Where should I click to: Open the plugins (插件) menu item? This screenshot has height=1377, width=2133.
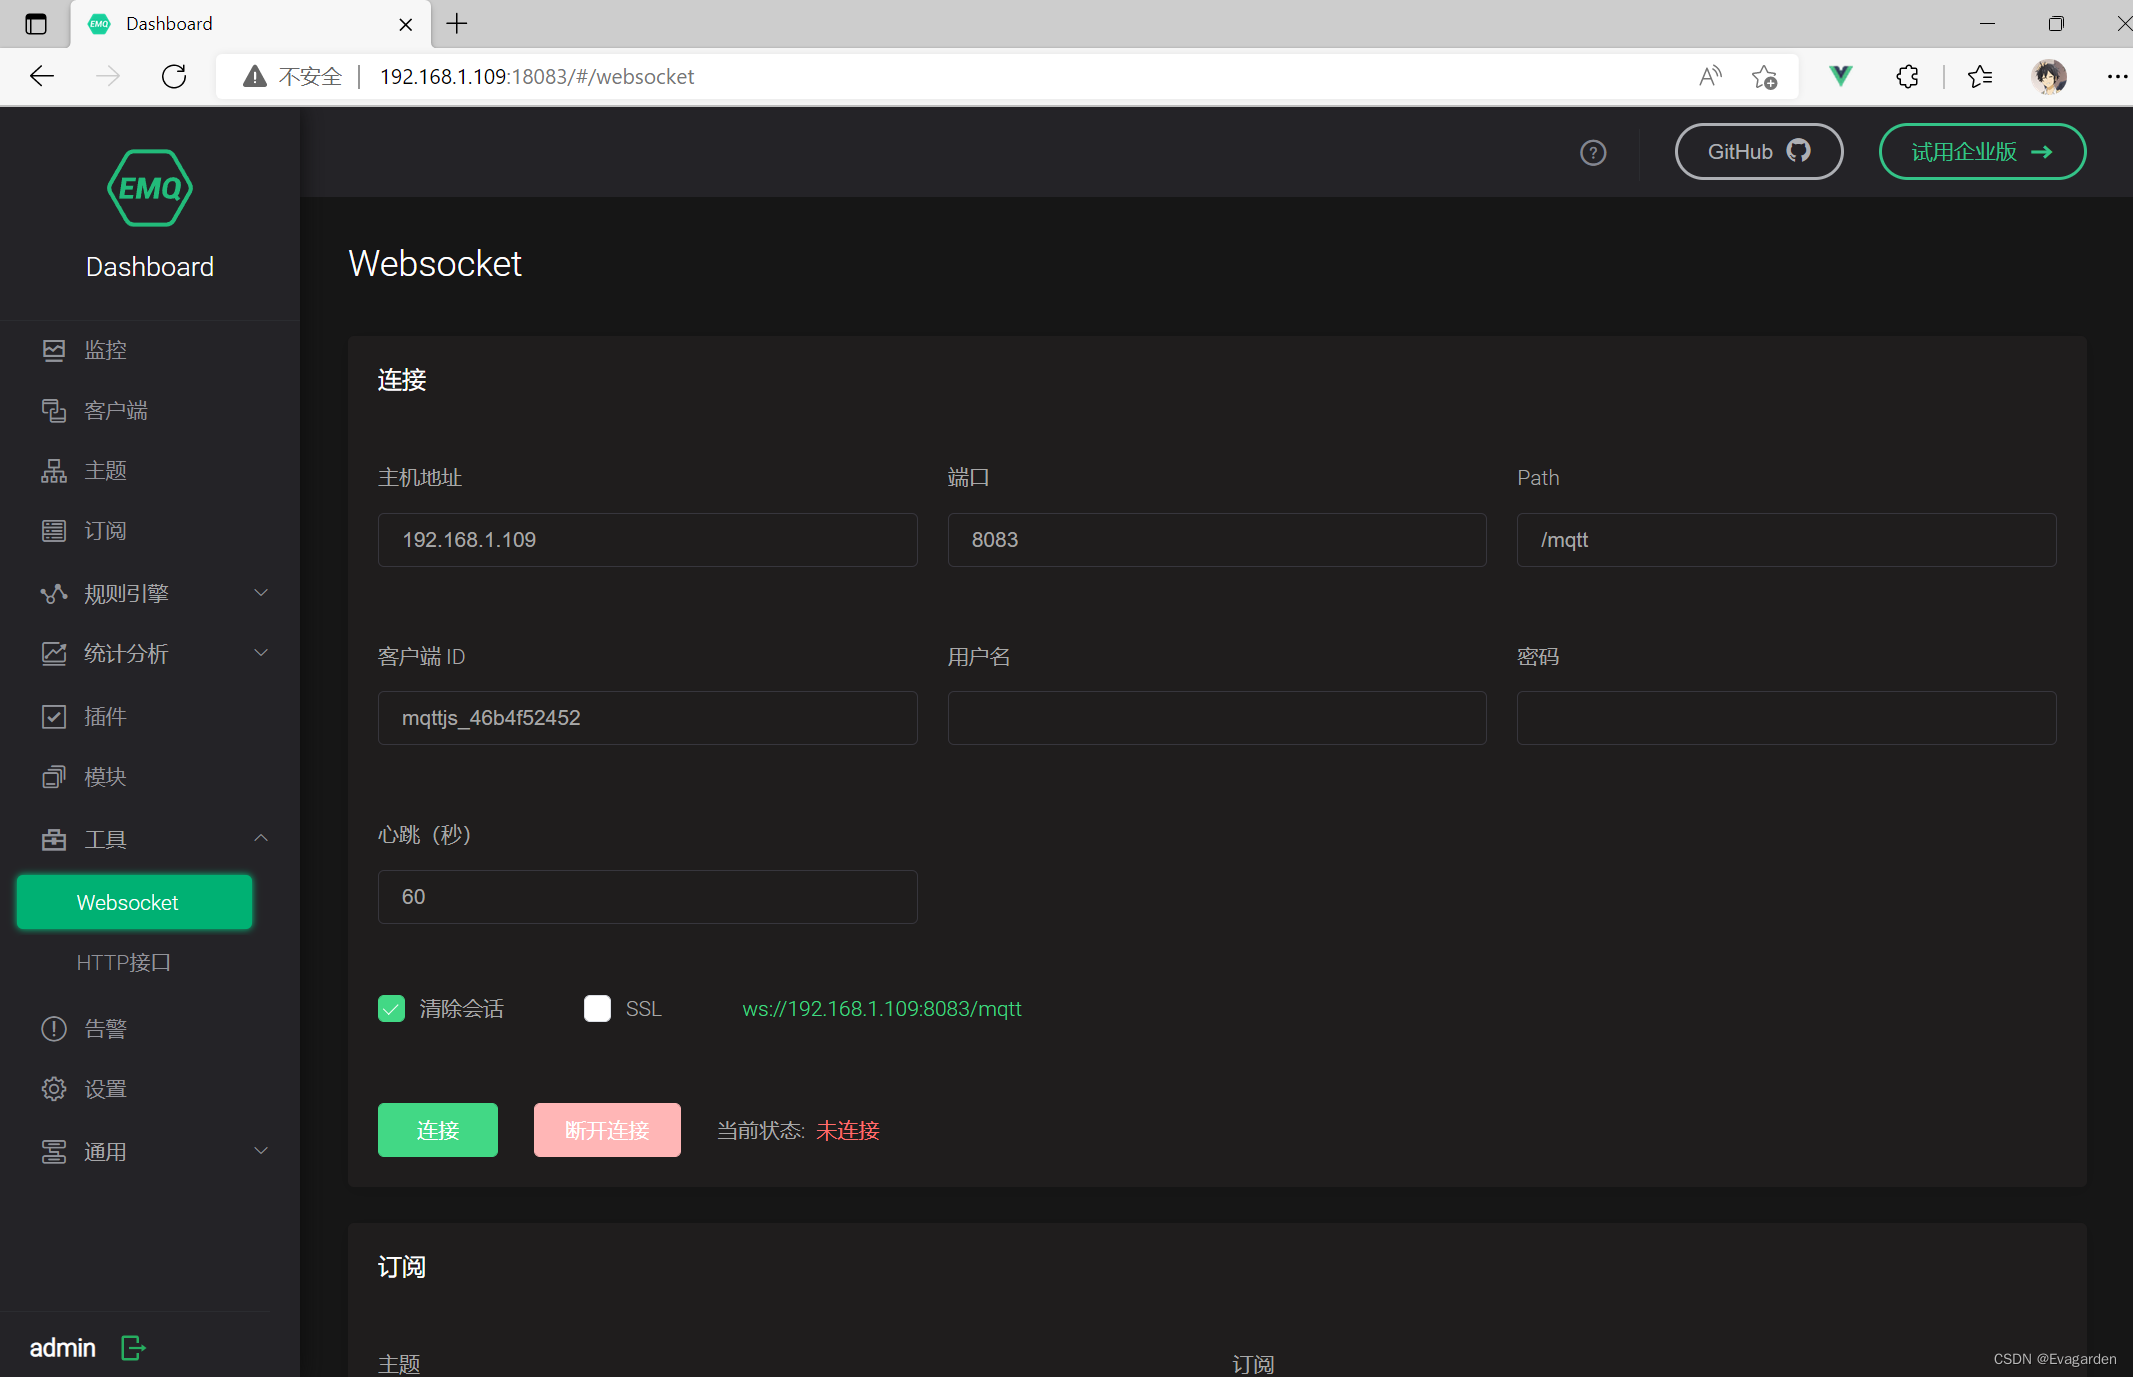pyautogui.click(x=105, y=716)
